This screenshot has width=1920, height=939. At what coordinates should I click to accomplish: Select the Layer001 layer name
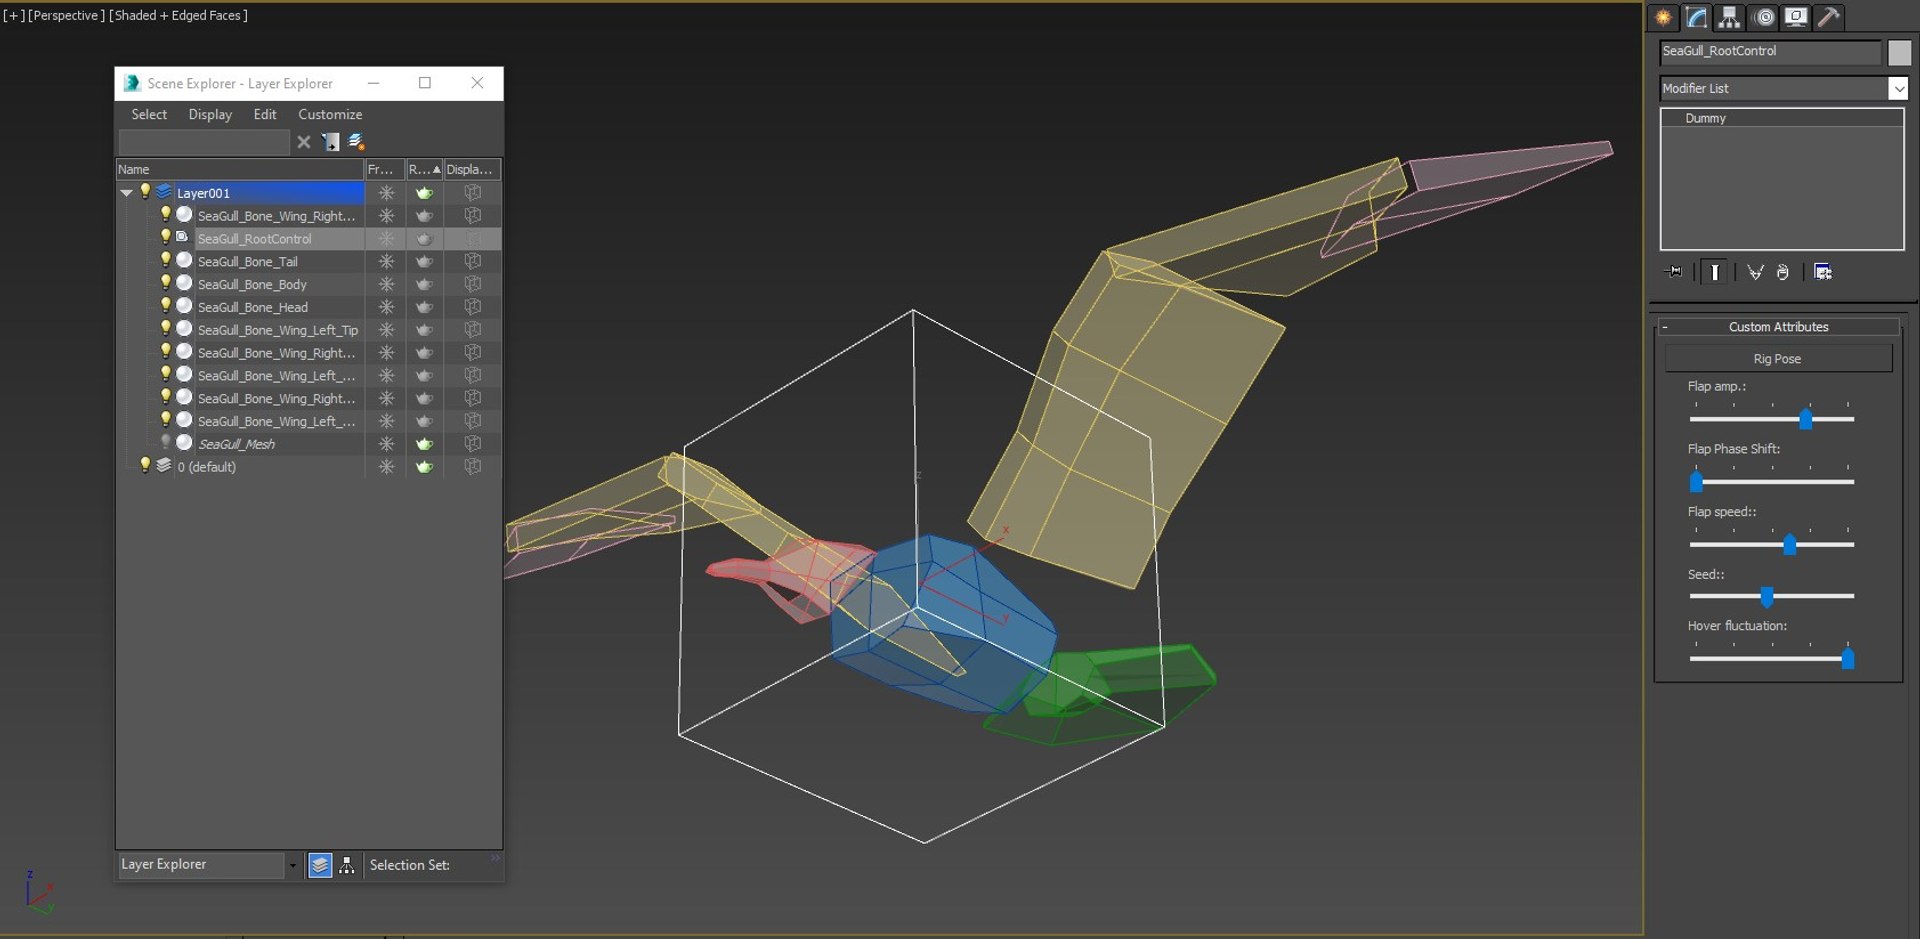203,193
